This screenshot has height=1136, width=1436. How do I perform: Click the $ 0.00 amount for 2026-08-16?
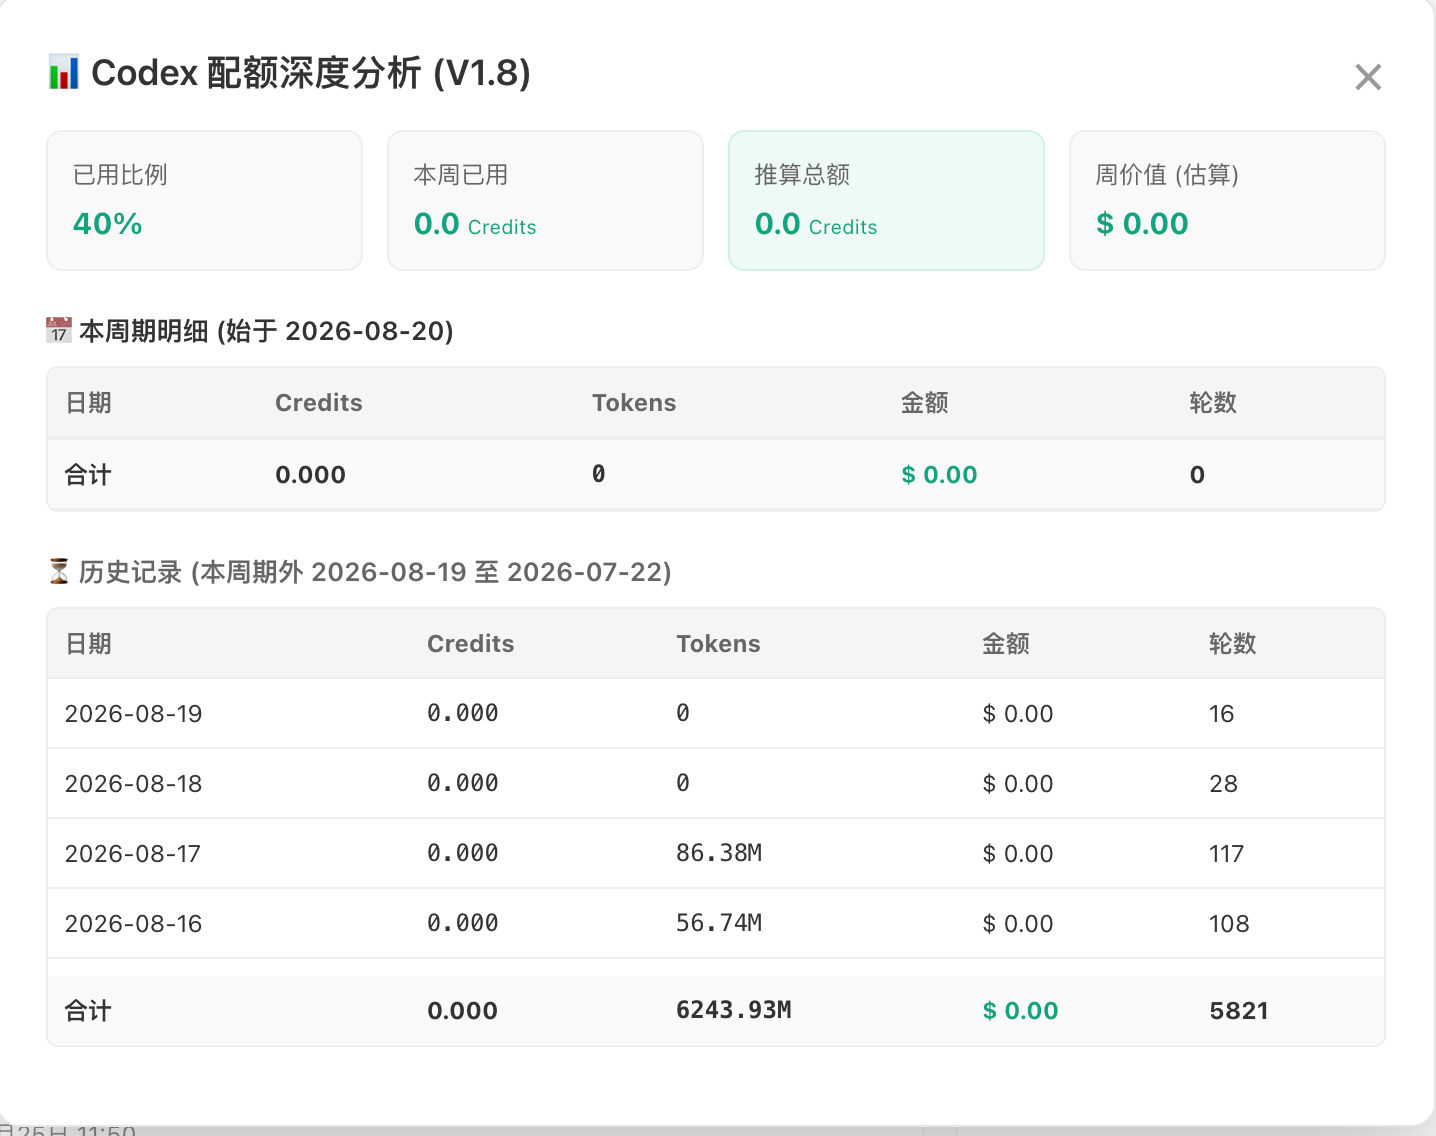[x=1018, y=924]
